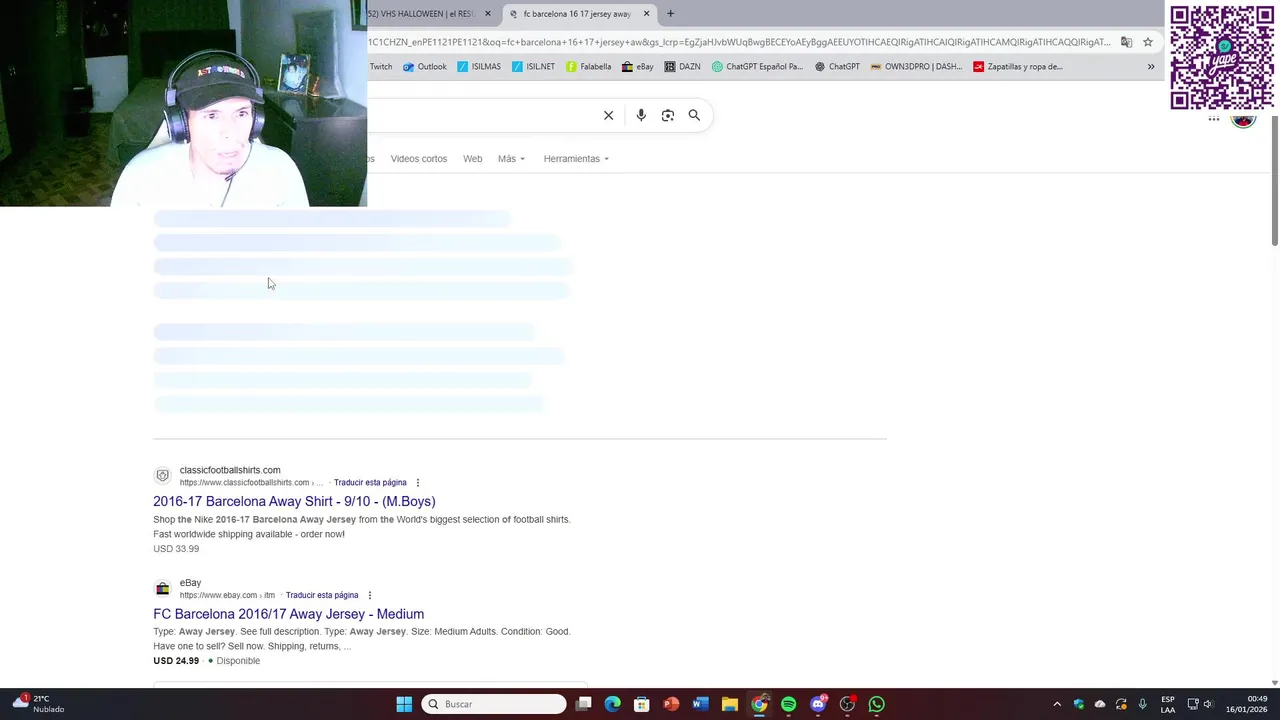Screen dimensions: 1280x720
Task: Expand the Más dropdown
Action: point(511,159)
